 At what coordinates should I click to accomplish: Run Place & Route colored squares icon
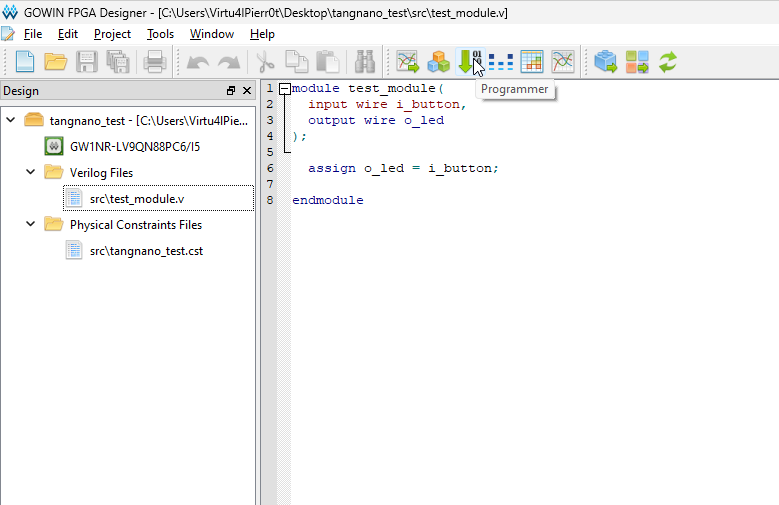pyautogui.click(x=637, y=62)
